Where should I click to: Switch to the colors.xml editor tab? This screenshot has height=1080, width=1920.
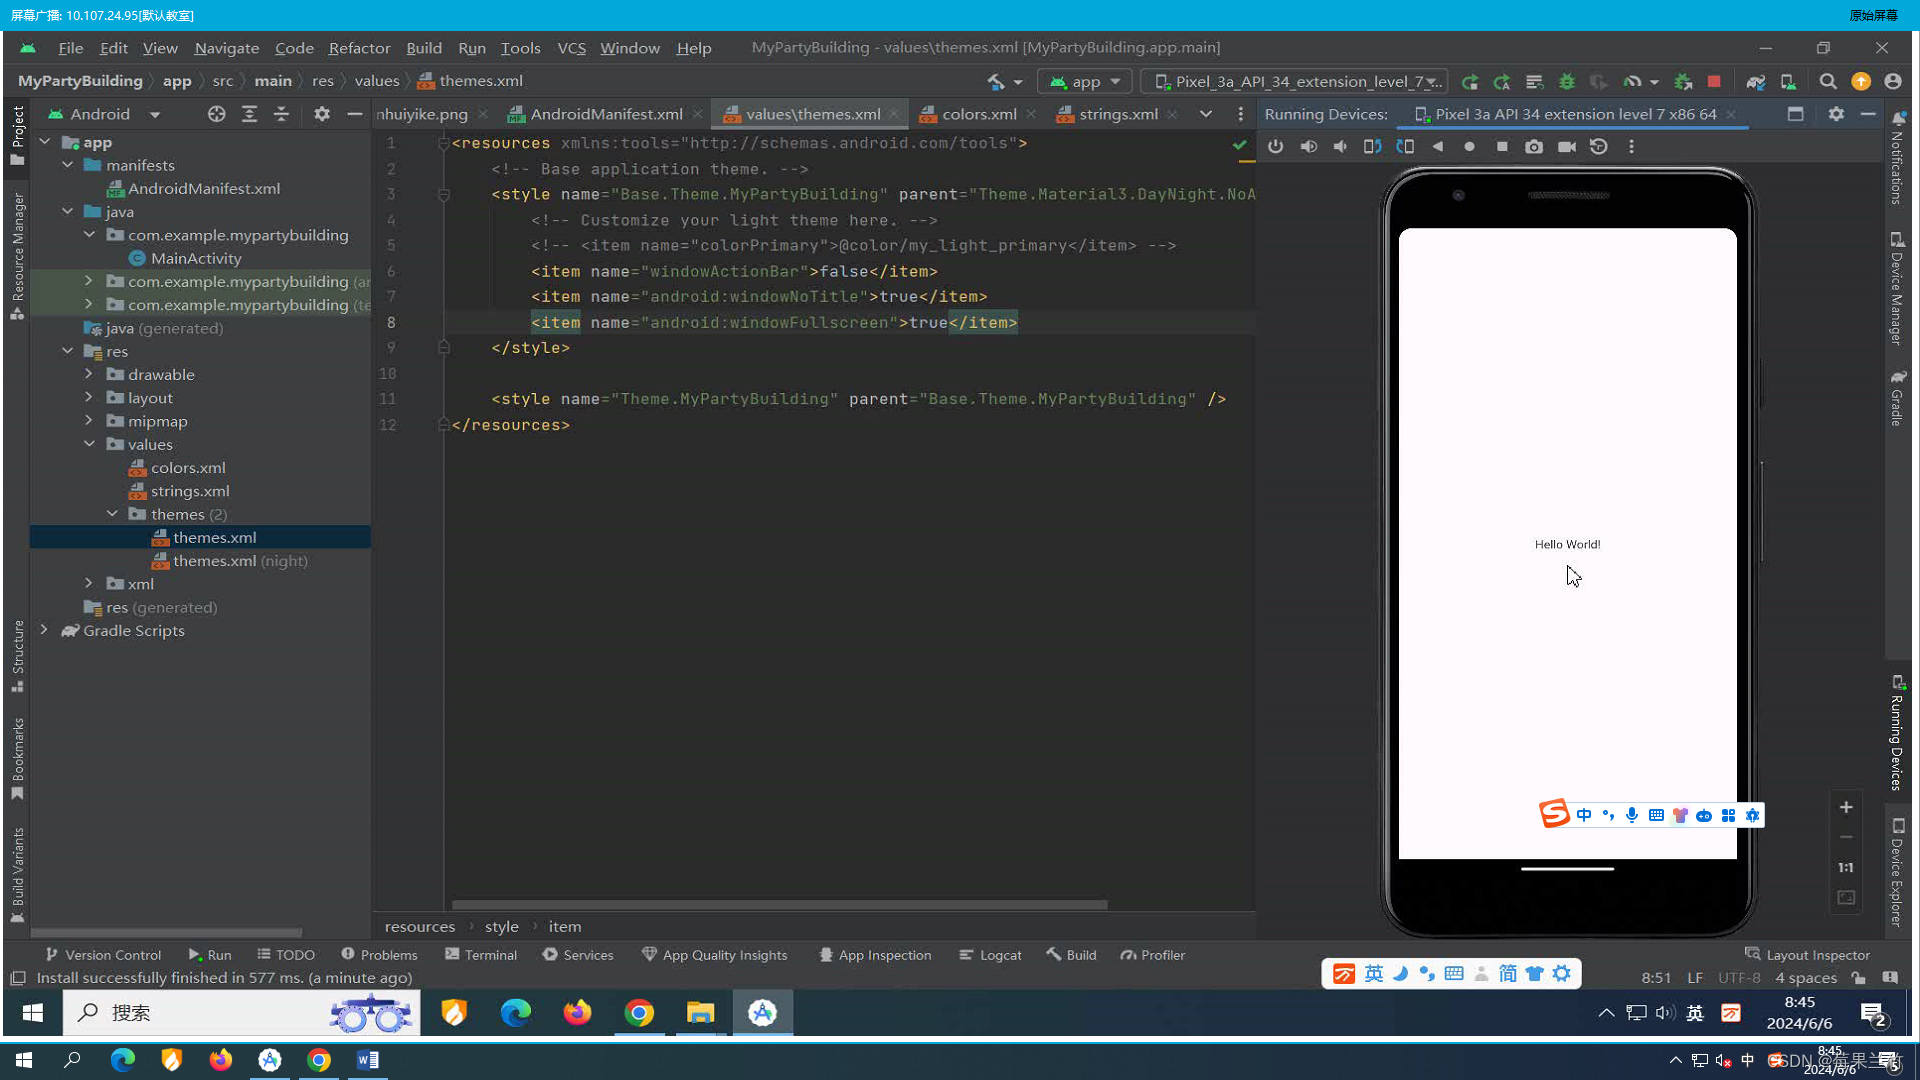[x=978, y=114]
